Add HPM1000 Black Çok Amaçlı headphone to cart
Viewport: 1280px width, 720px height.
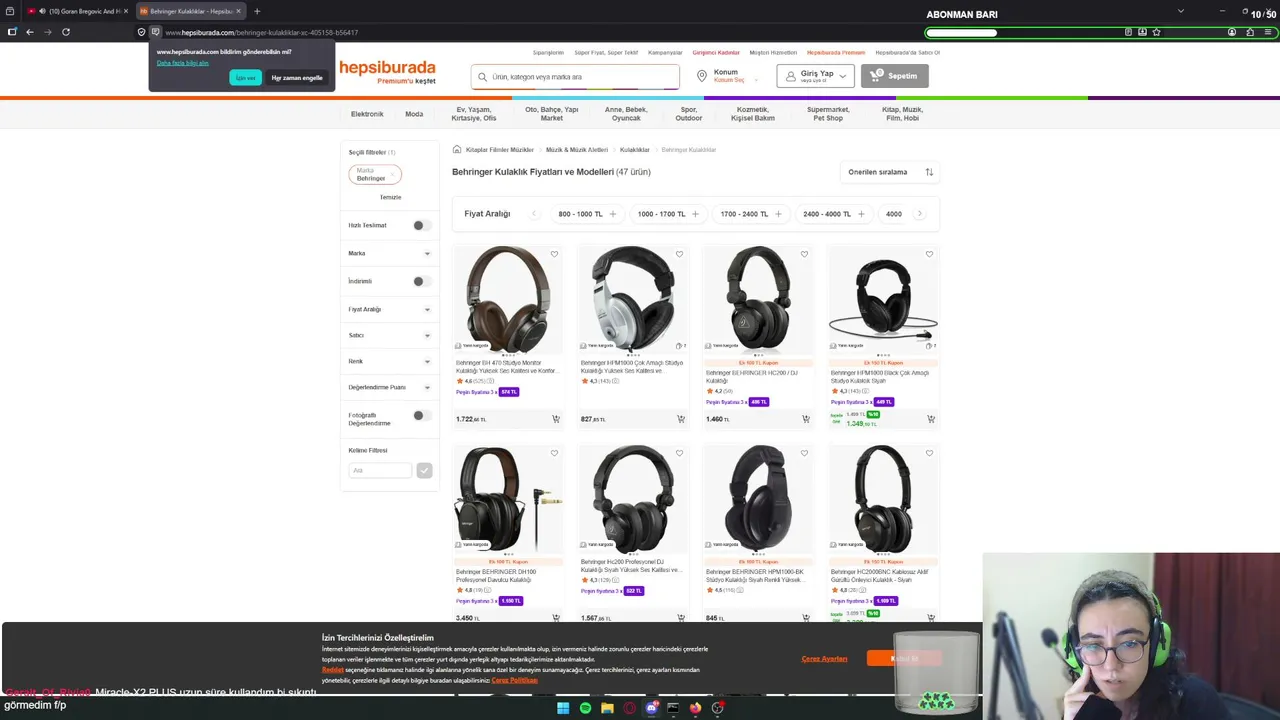(931, 419)
